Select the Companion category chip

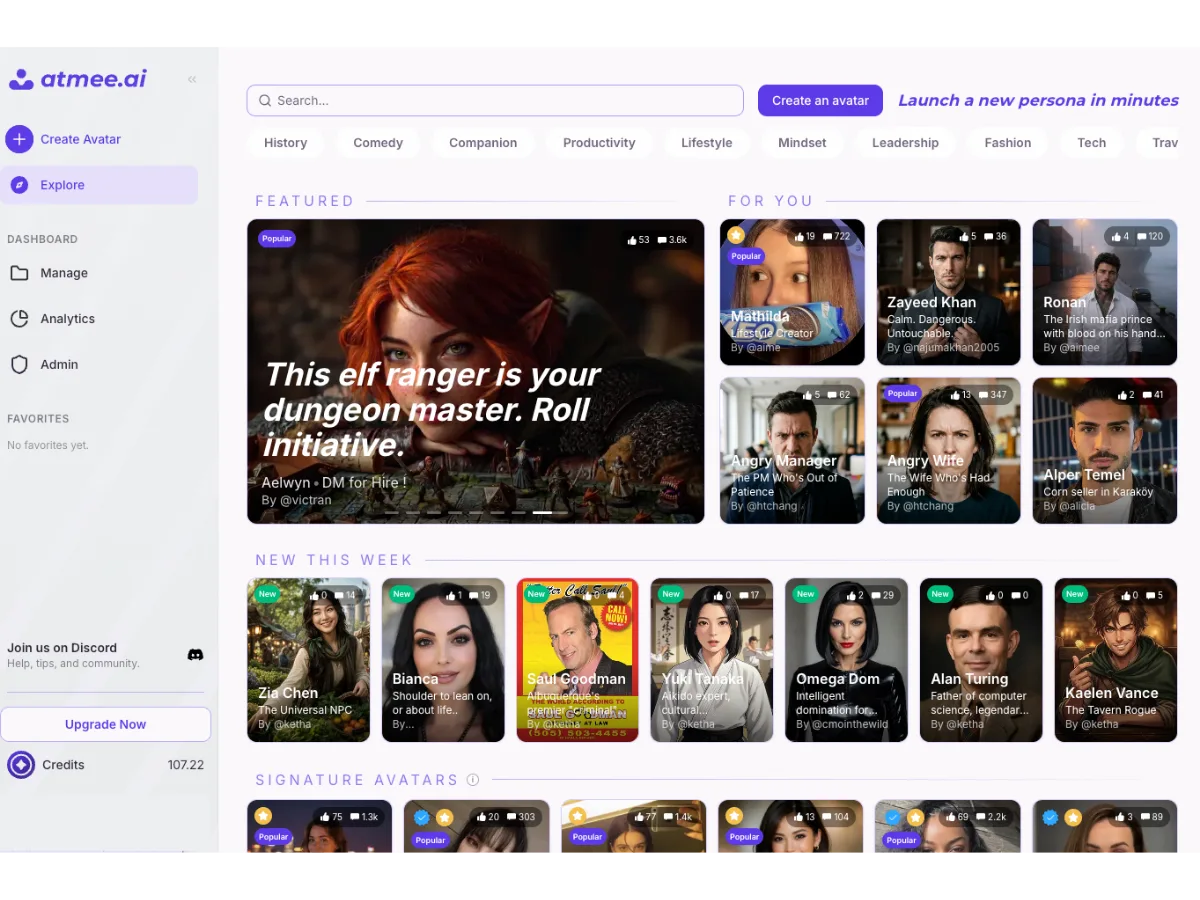[x=483, y=143]
